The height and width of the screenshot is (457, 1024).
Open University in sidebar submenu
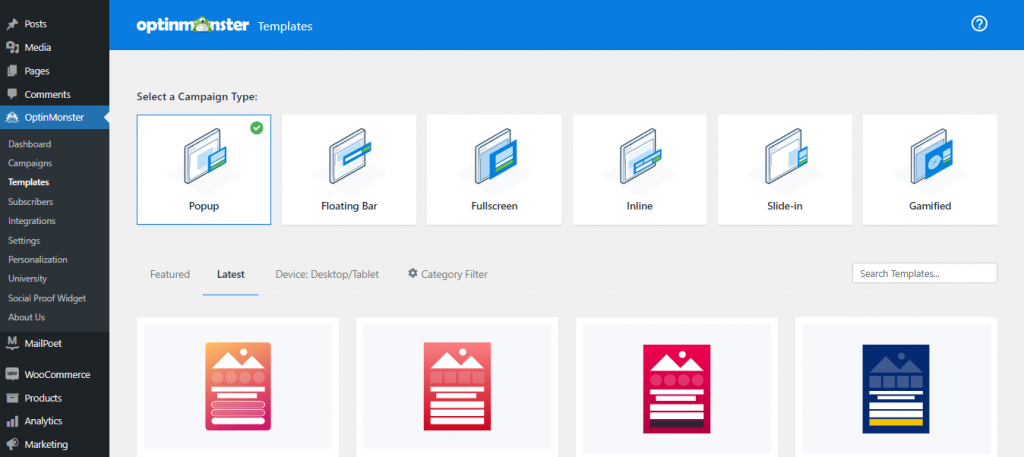point(27,279)
